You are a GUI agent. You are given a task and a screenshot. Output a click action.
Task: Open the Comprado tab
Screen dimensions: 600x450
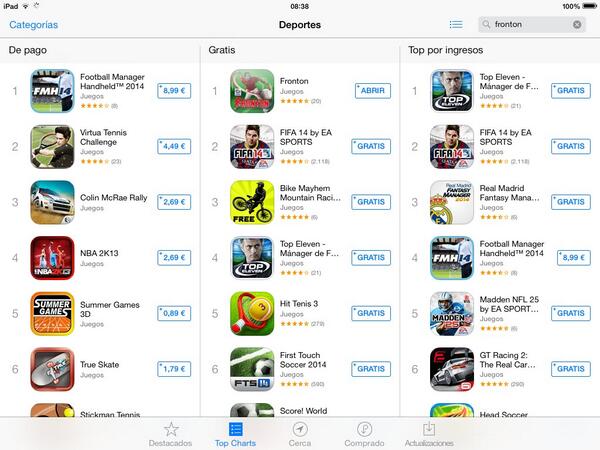coord(364,434)
